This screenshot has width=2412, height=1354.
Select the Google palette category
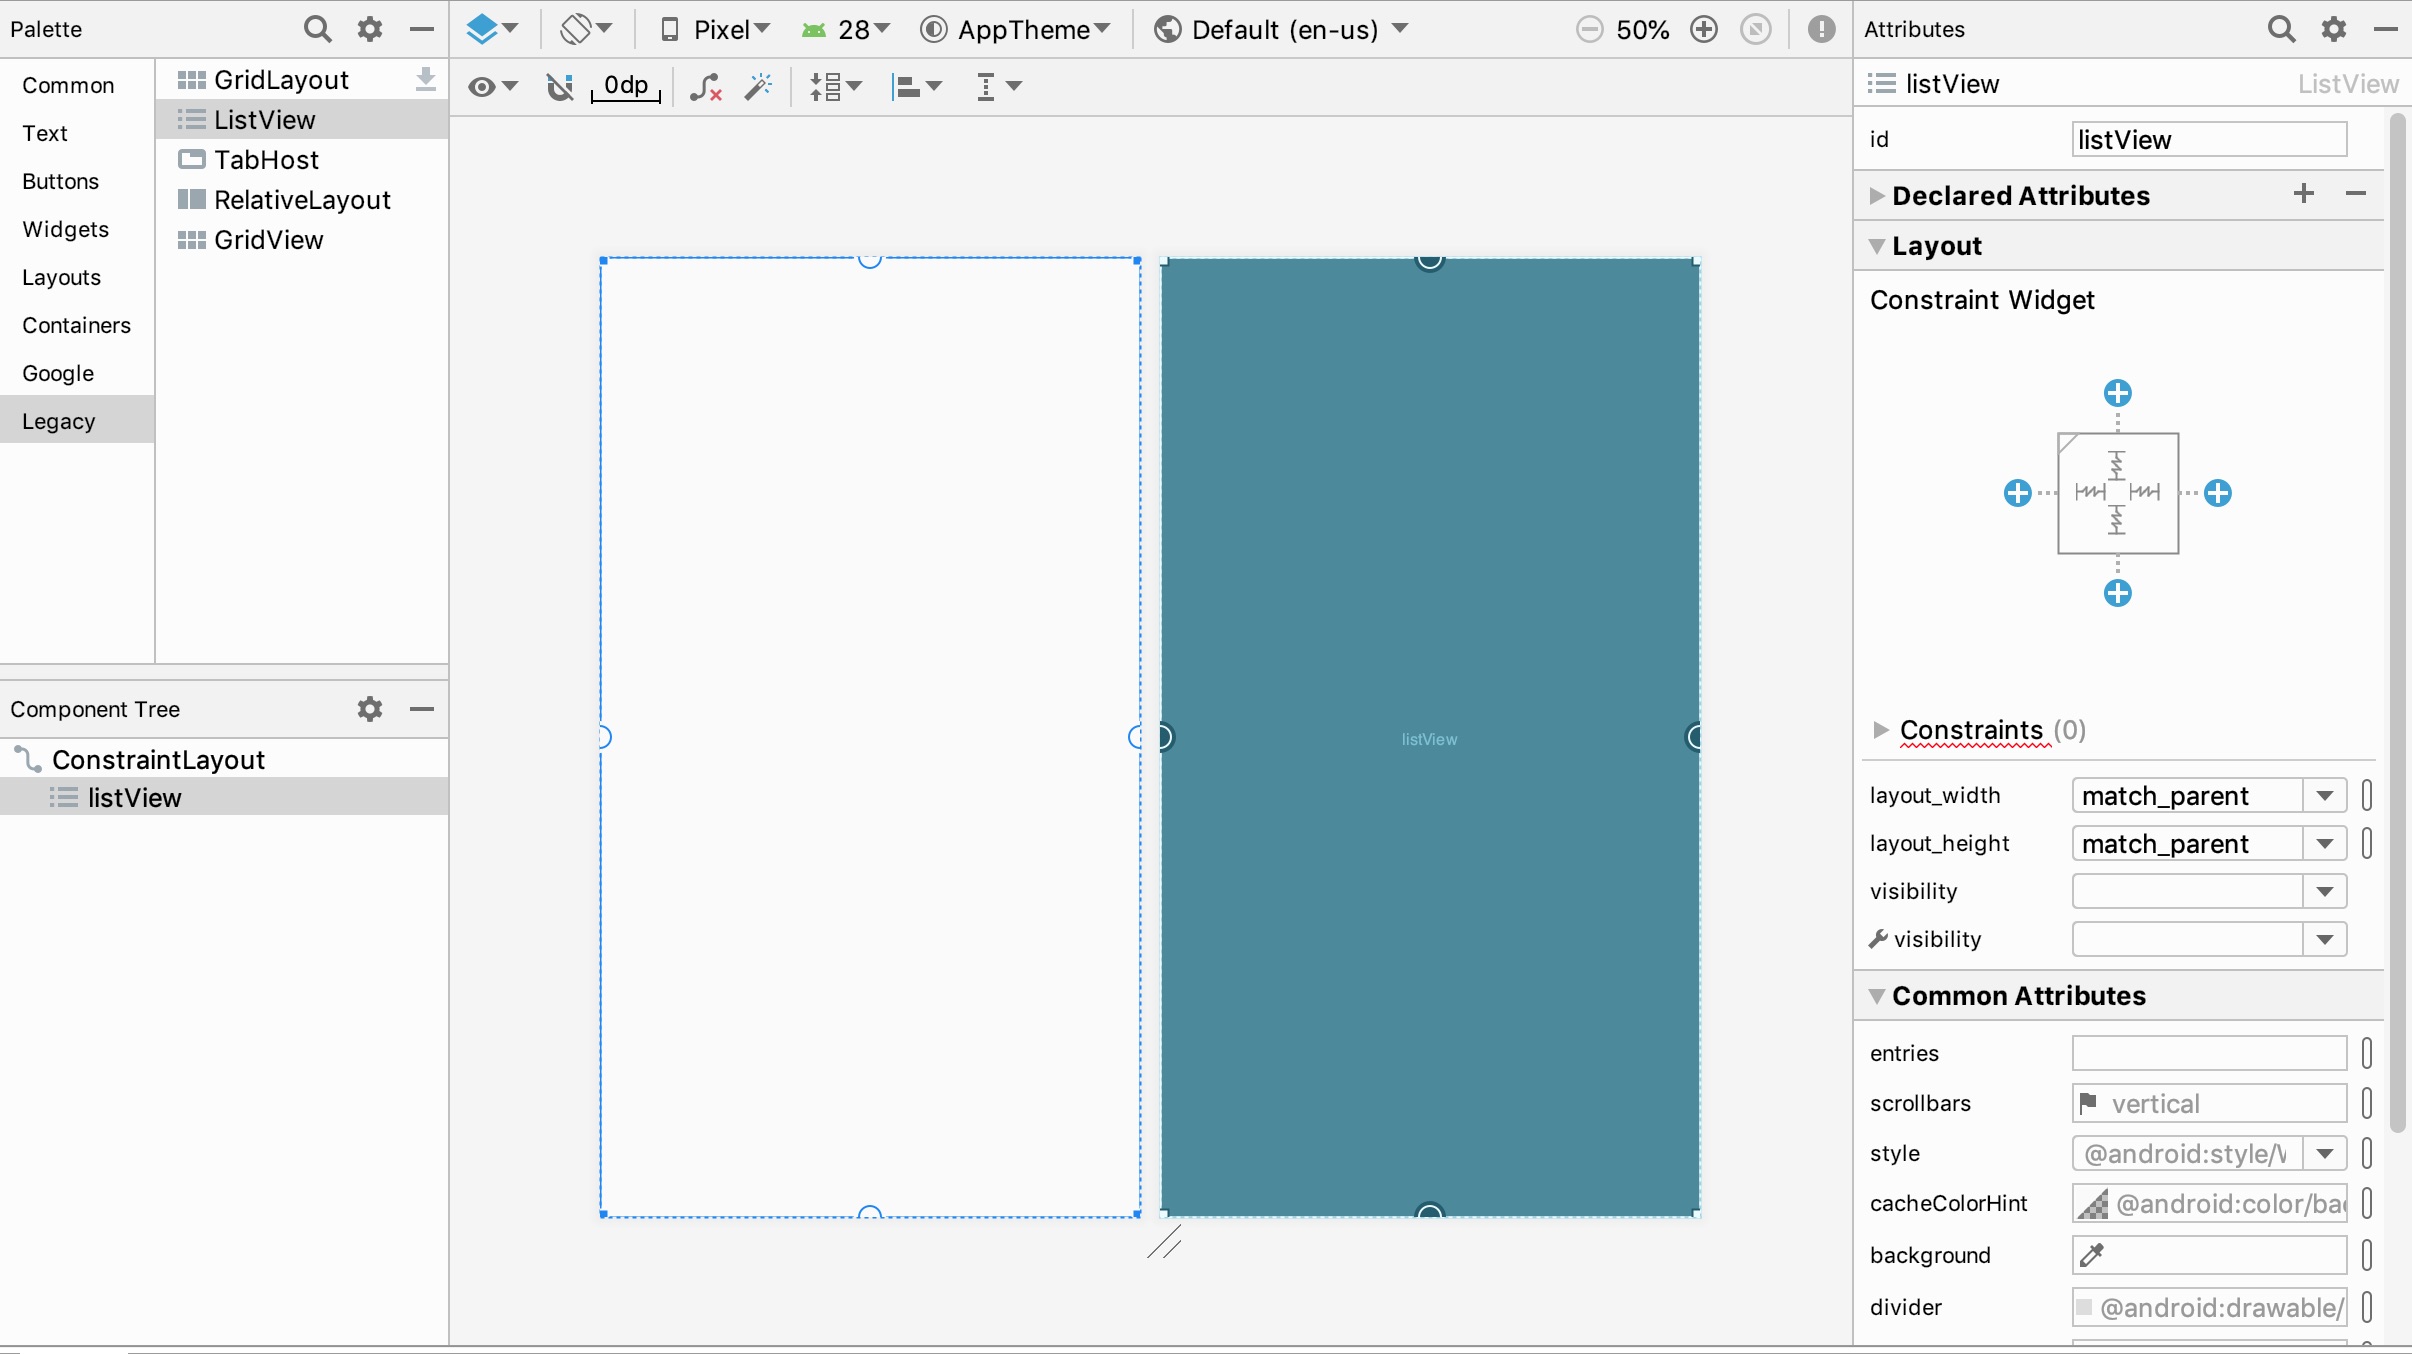58,373
